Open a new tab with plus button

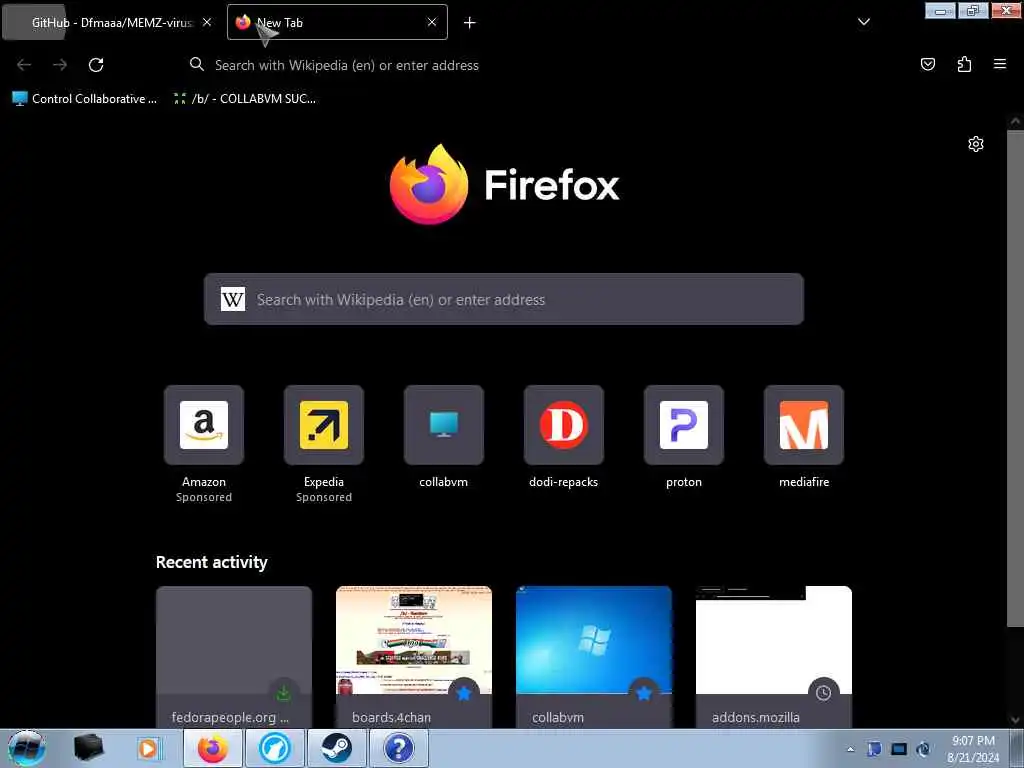(x=470, y=23)
